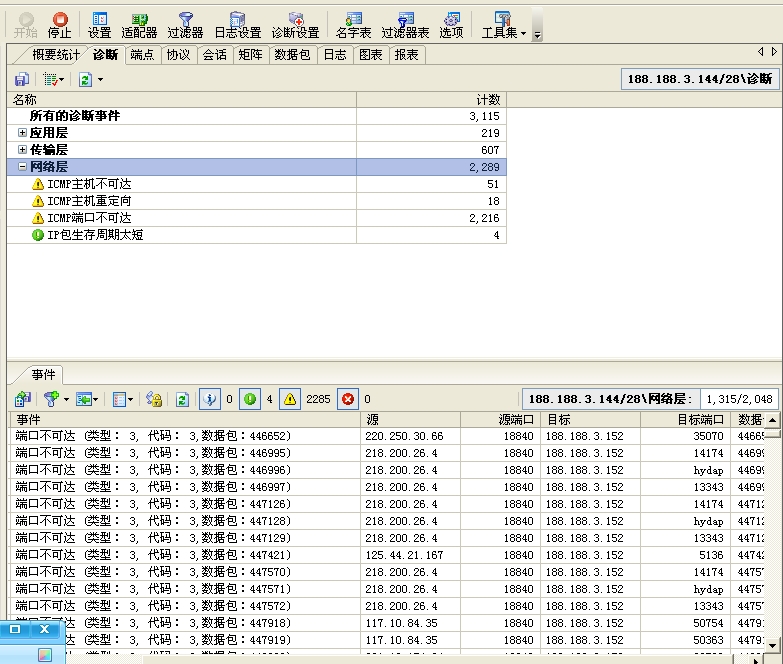Click the tab strip right scroll arrow
Viewport: 783px width, 664px height.
(x=773, y=52)
